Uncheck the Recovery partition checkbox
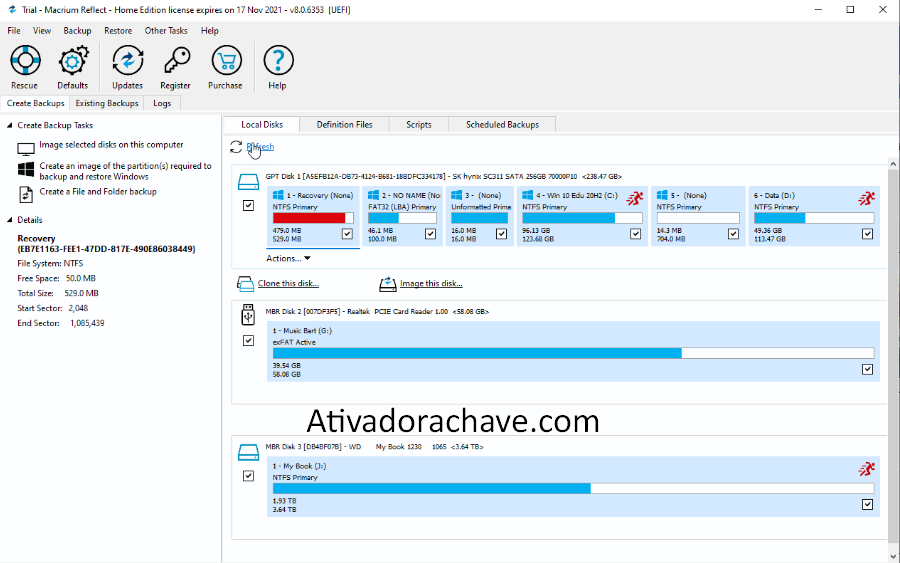Image resolution: width=900 pixels, height=563 pixels. click(347, 233)
